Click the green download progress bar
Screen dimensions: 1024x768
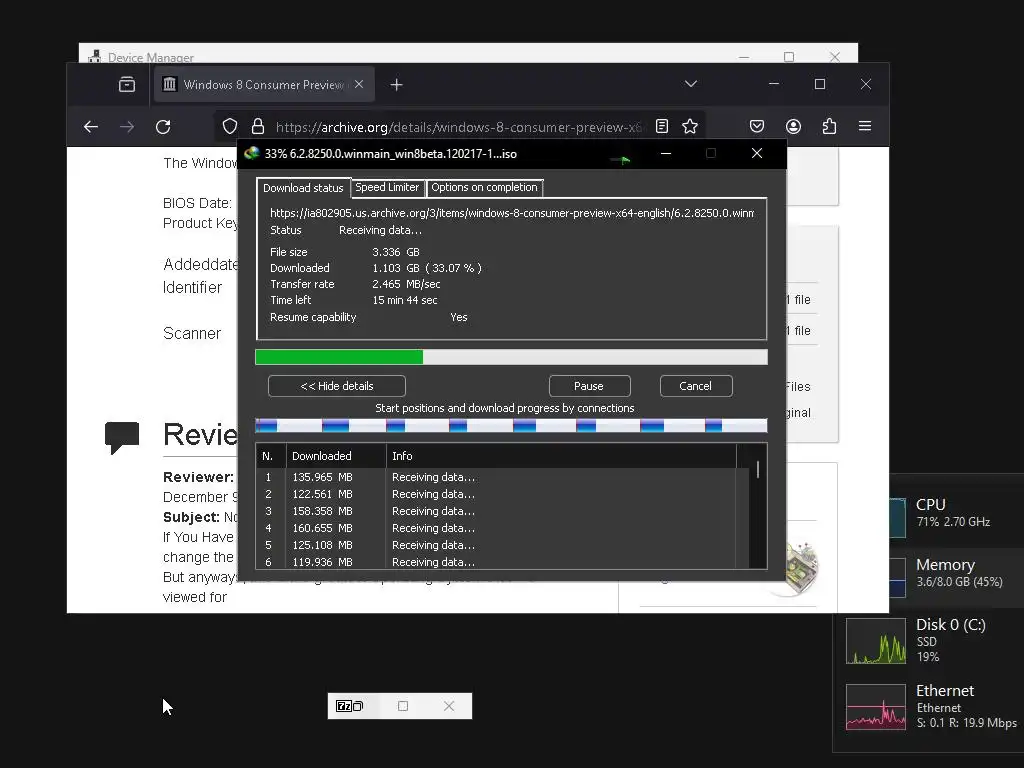511,357
